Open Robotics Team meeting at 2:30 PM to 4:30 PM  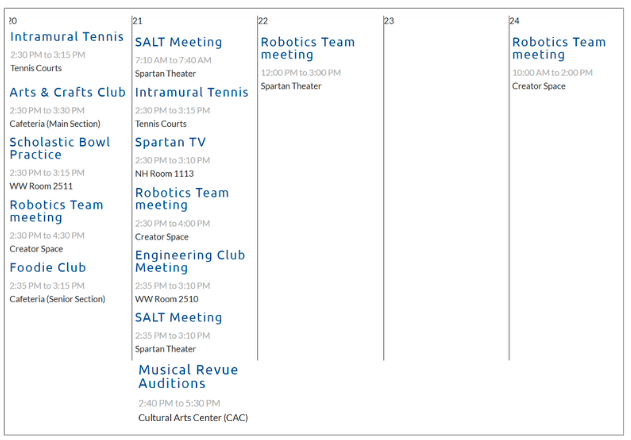point(57,211)
